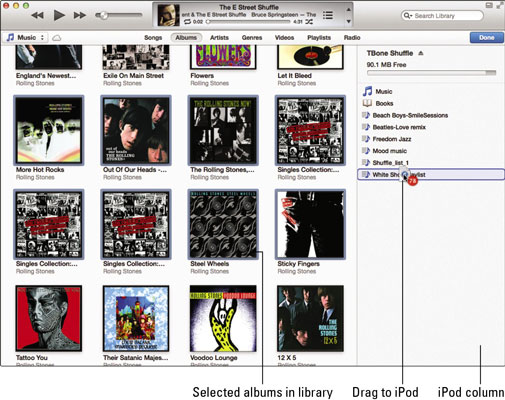Select the highlighted White Shoe playlist
Viewport: 505px width, 400px height.
coord(431,175)
